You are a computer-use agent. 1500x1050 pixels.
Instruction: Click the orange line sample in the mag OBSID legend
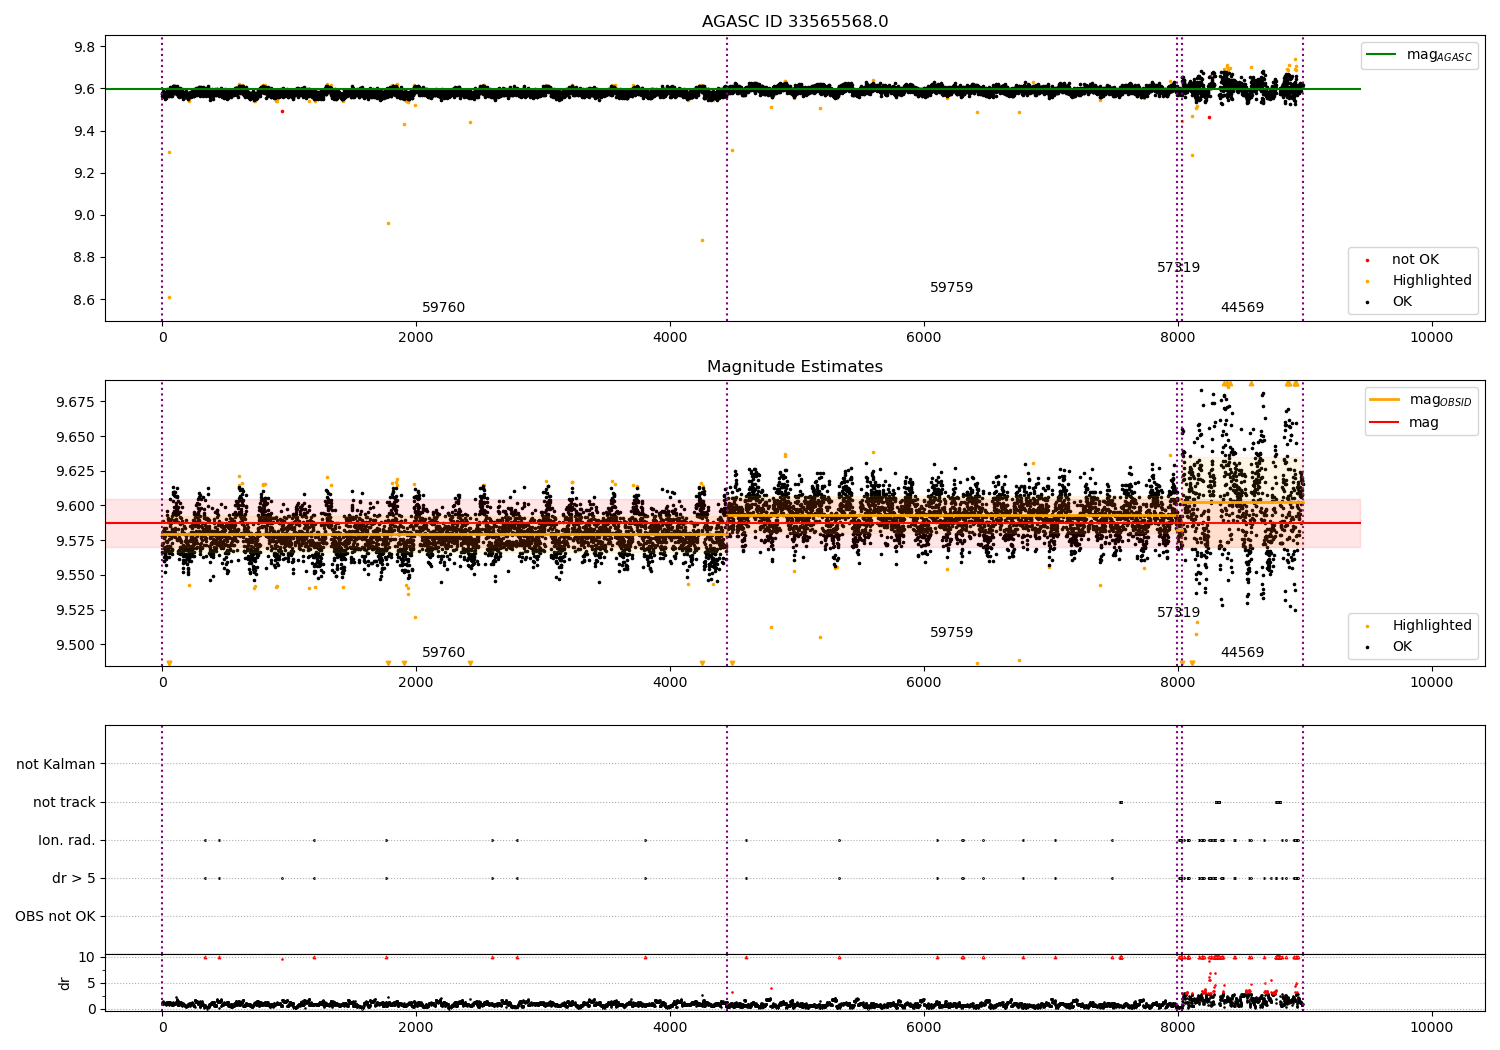click(1385, 400)
